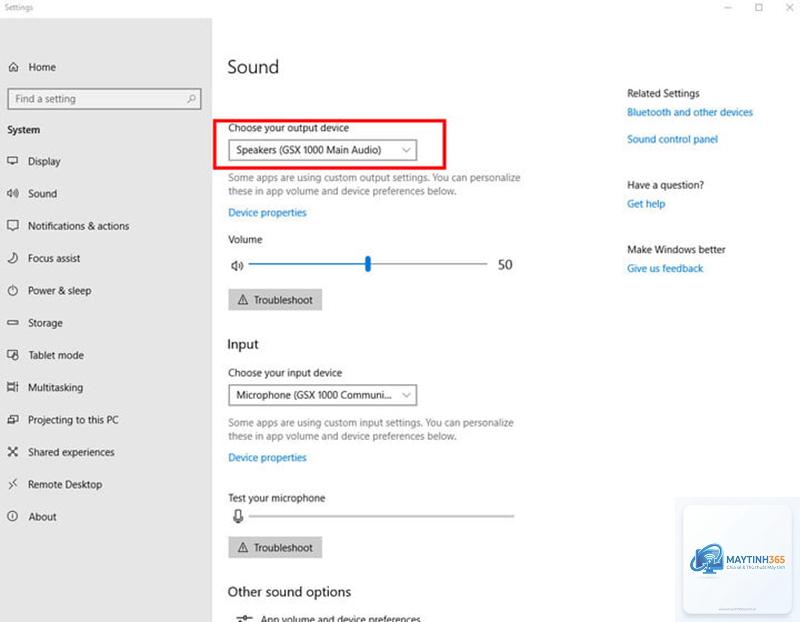The width and height of the screenshot is (800, 622).
Task: Click the About info icon
Action: tap(13, 516)
